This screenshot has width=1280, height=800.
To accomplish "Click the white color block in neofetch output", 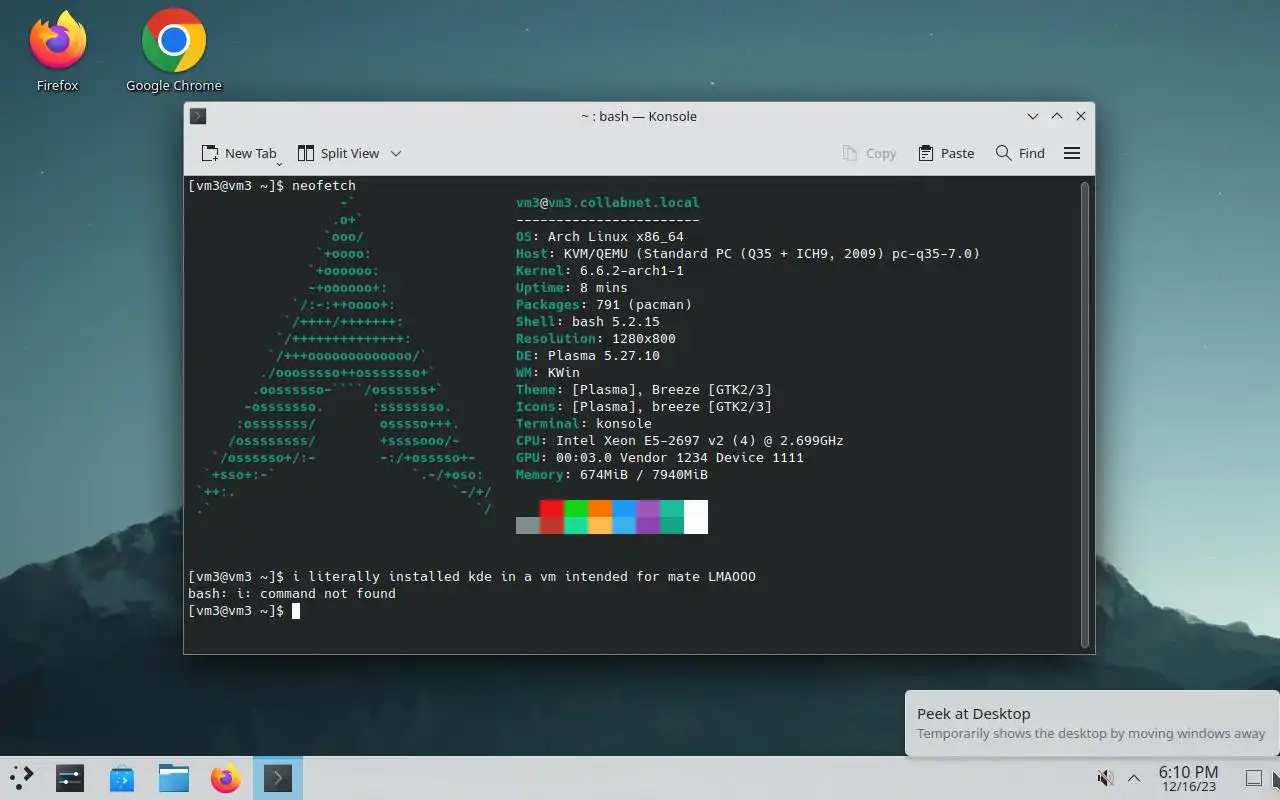I will (696, 517).
